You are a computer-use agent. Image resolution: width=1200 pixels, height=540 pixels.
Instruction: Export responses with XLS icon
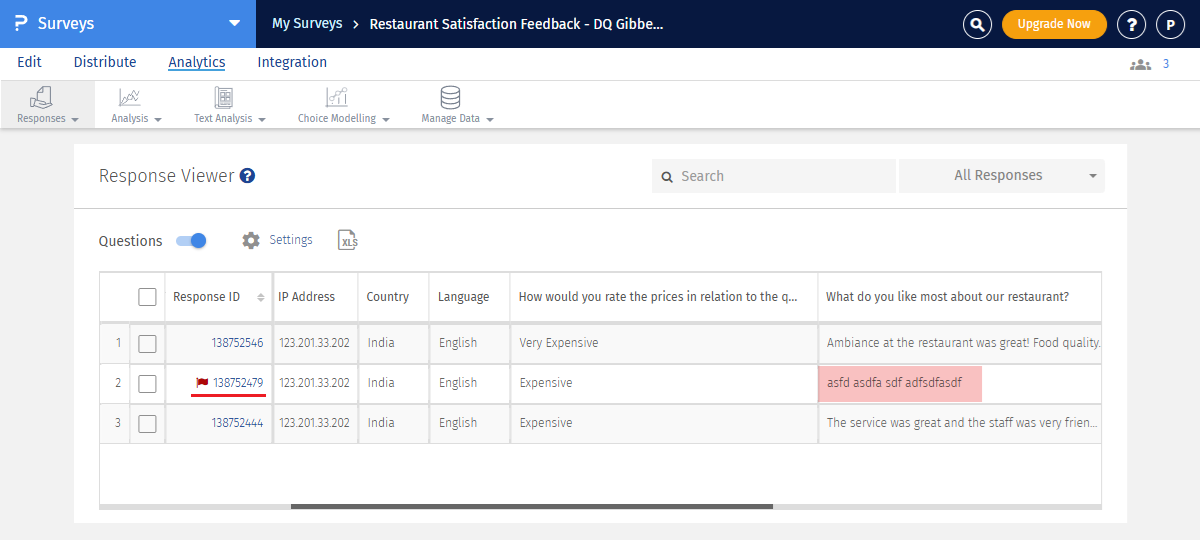348,241
